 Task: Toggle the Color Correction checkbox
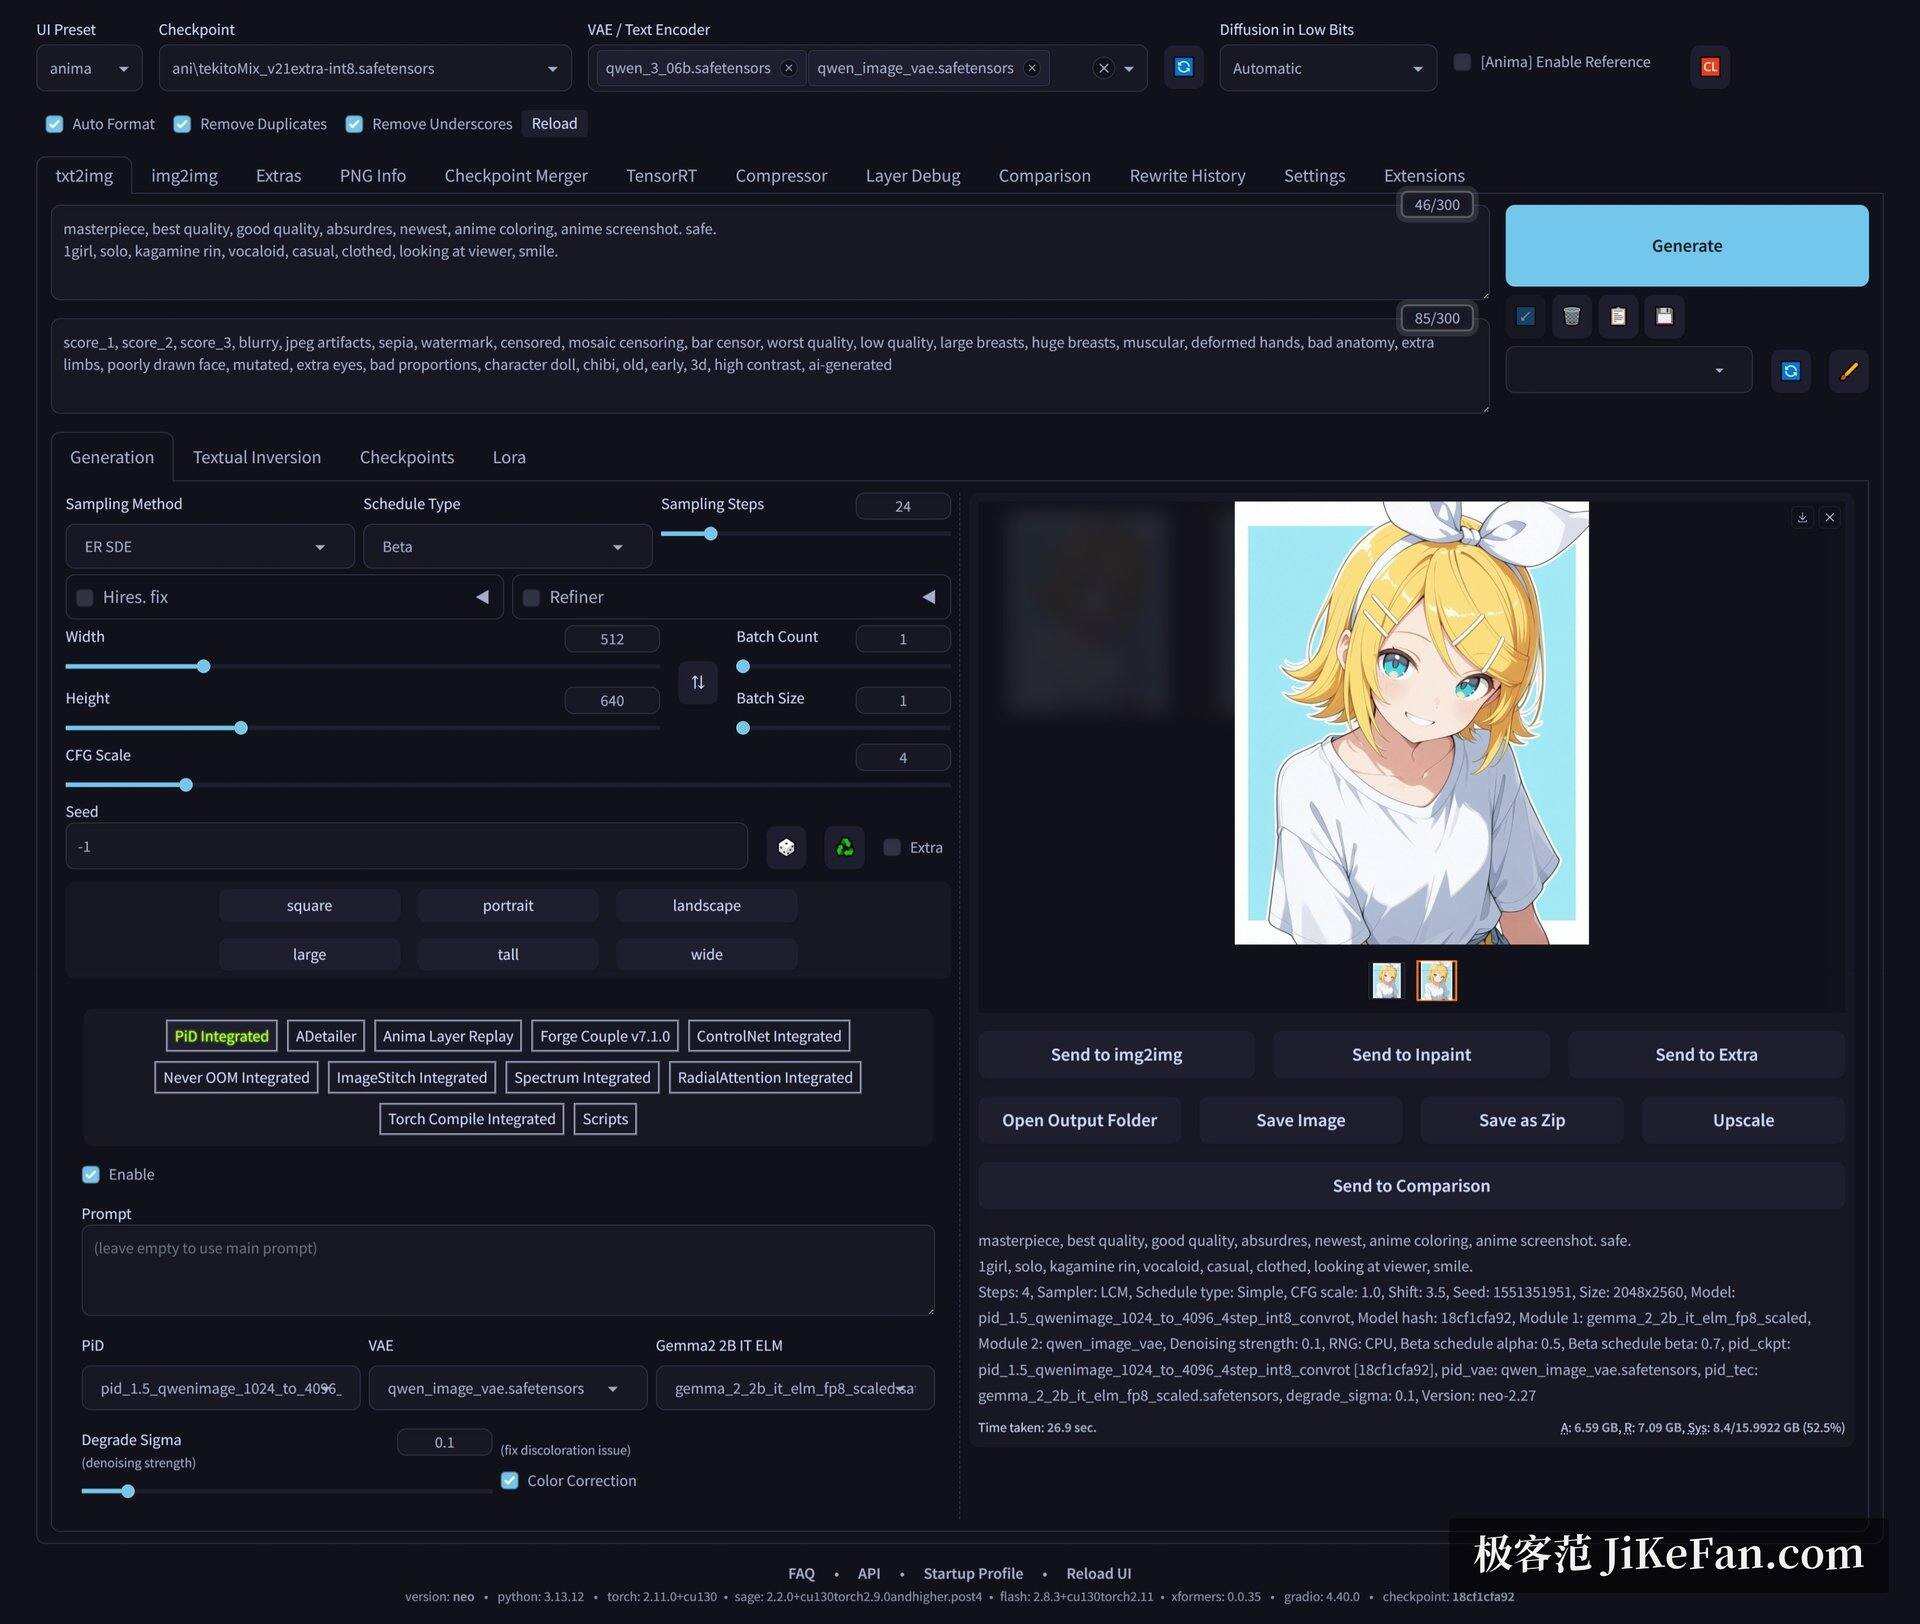coord(510,1480)
